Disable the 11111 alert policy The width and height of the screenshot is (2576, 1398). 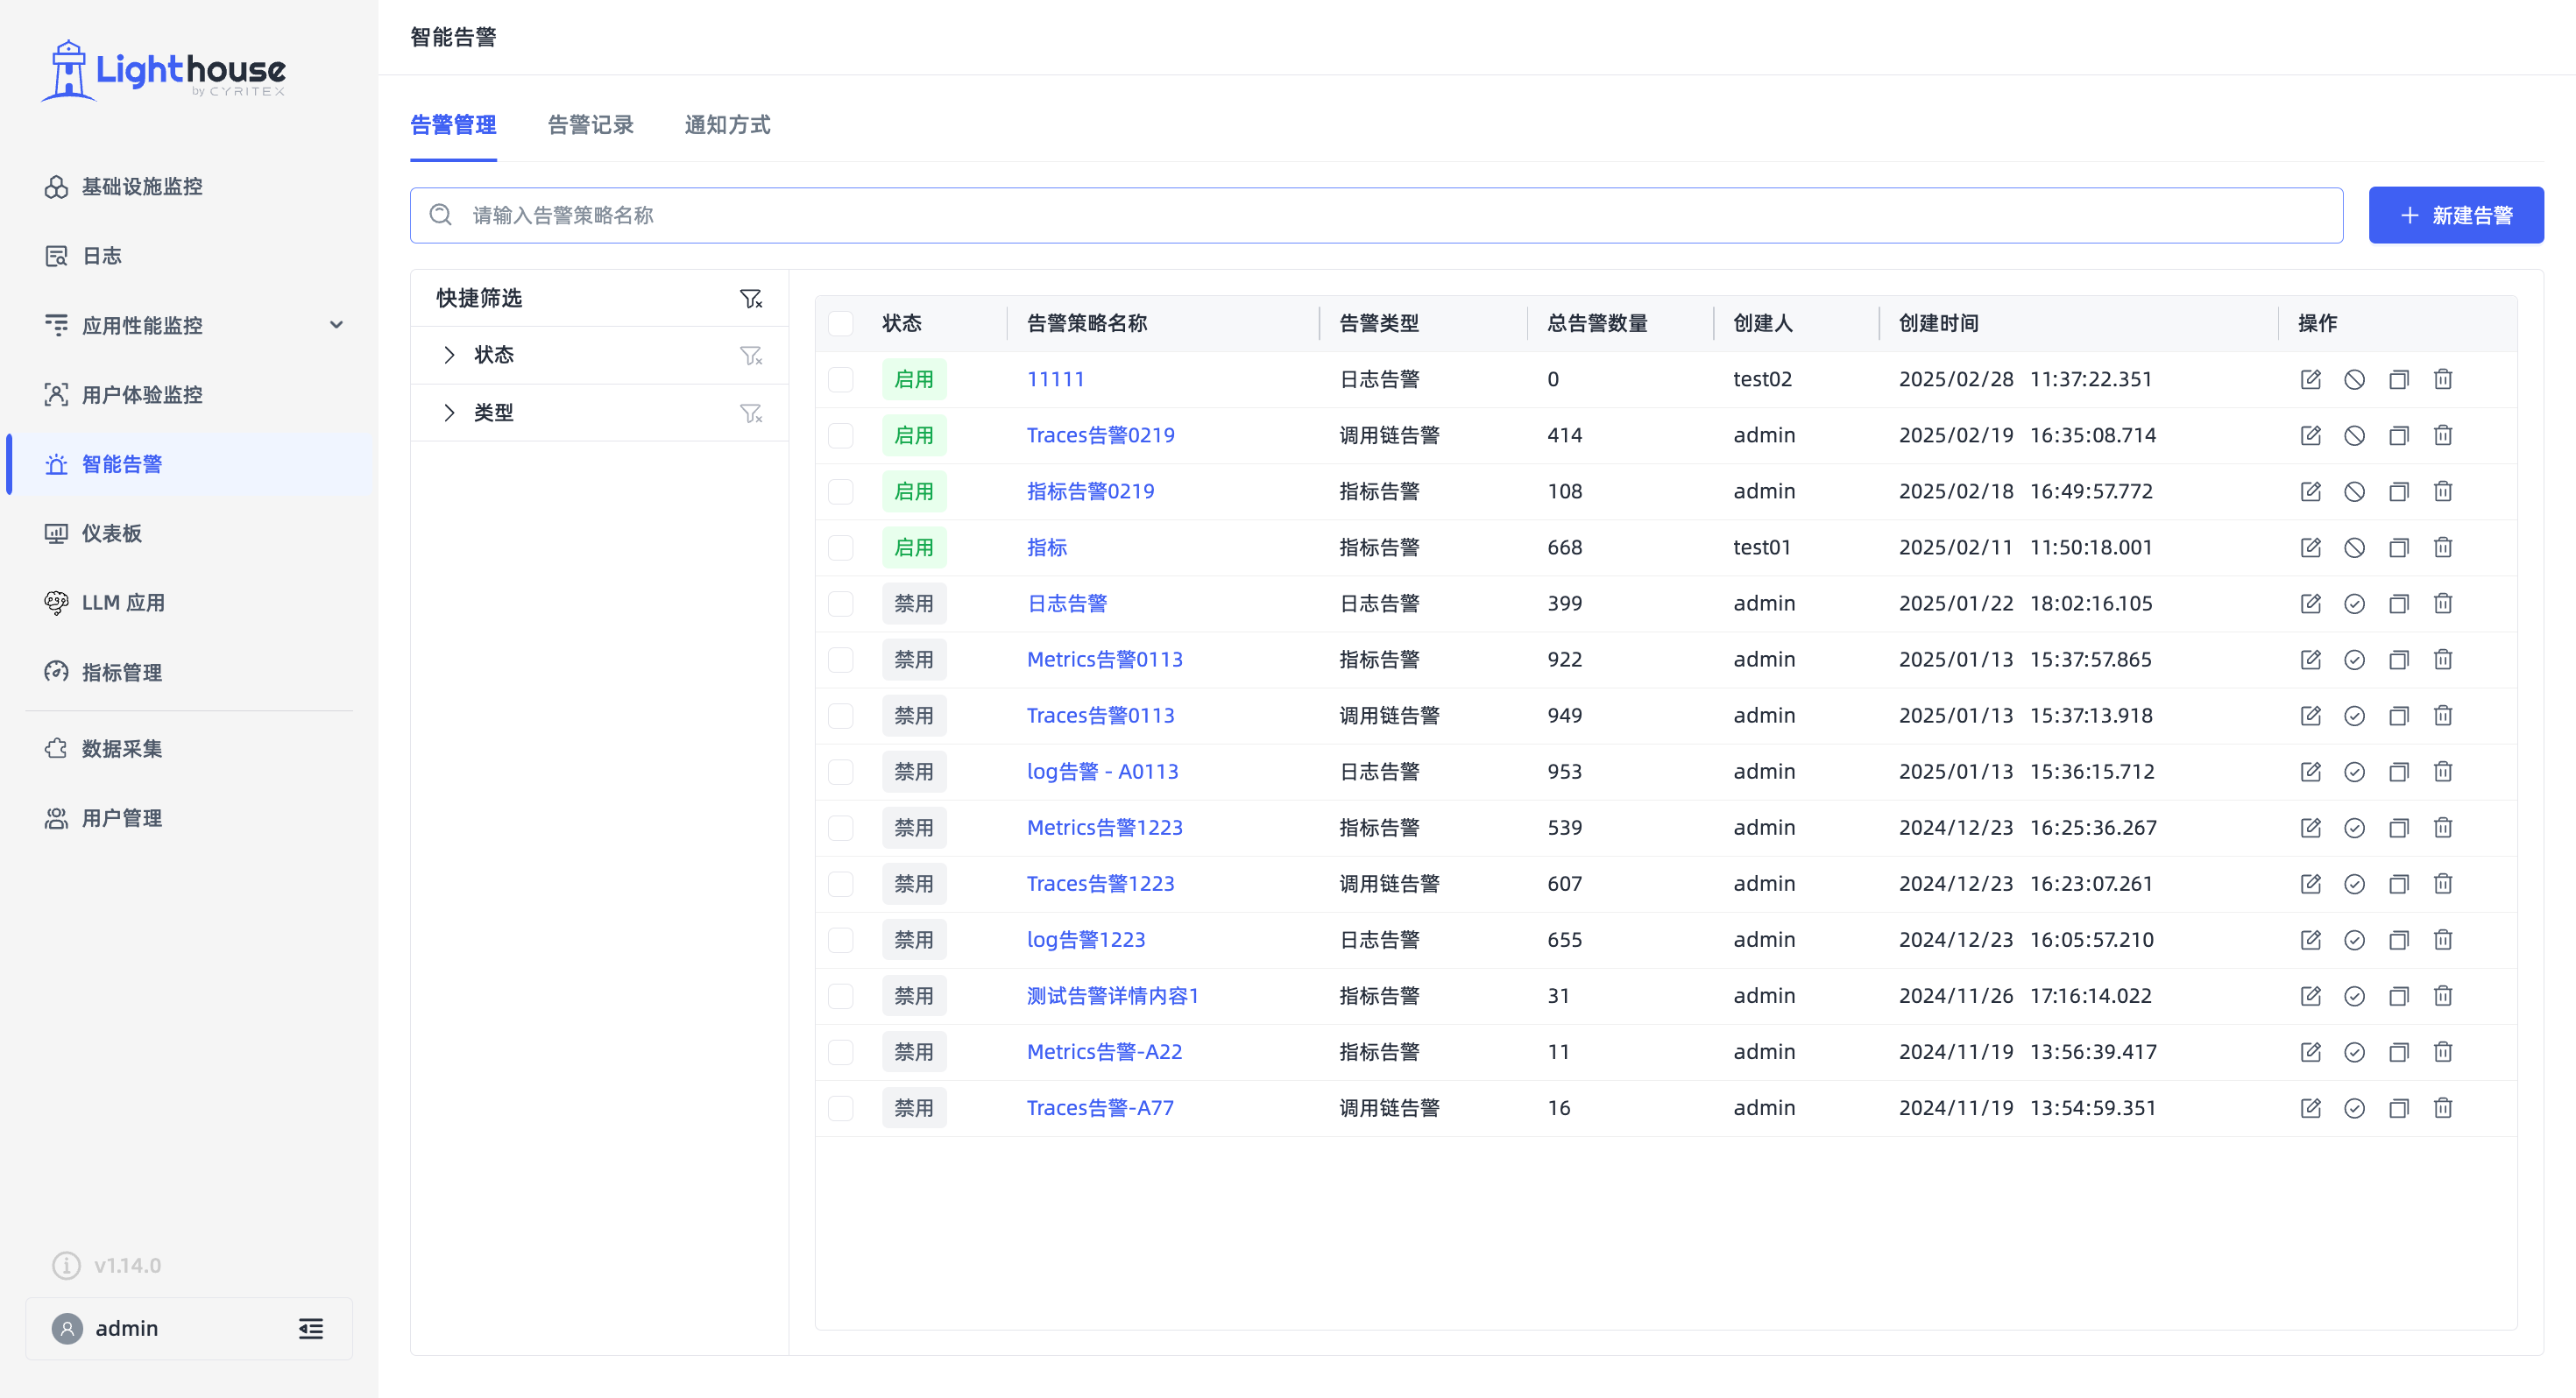tap(2354, 379)
